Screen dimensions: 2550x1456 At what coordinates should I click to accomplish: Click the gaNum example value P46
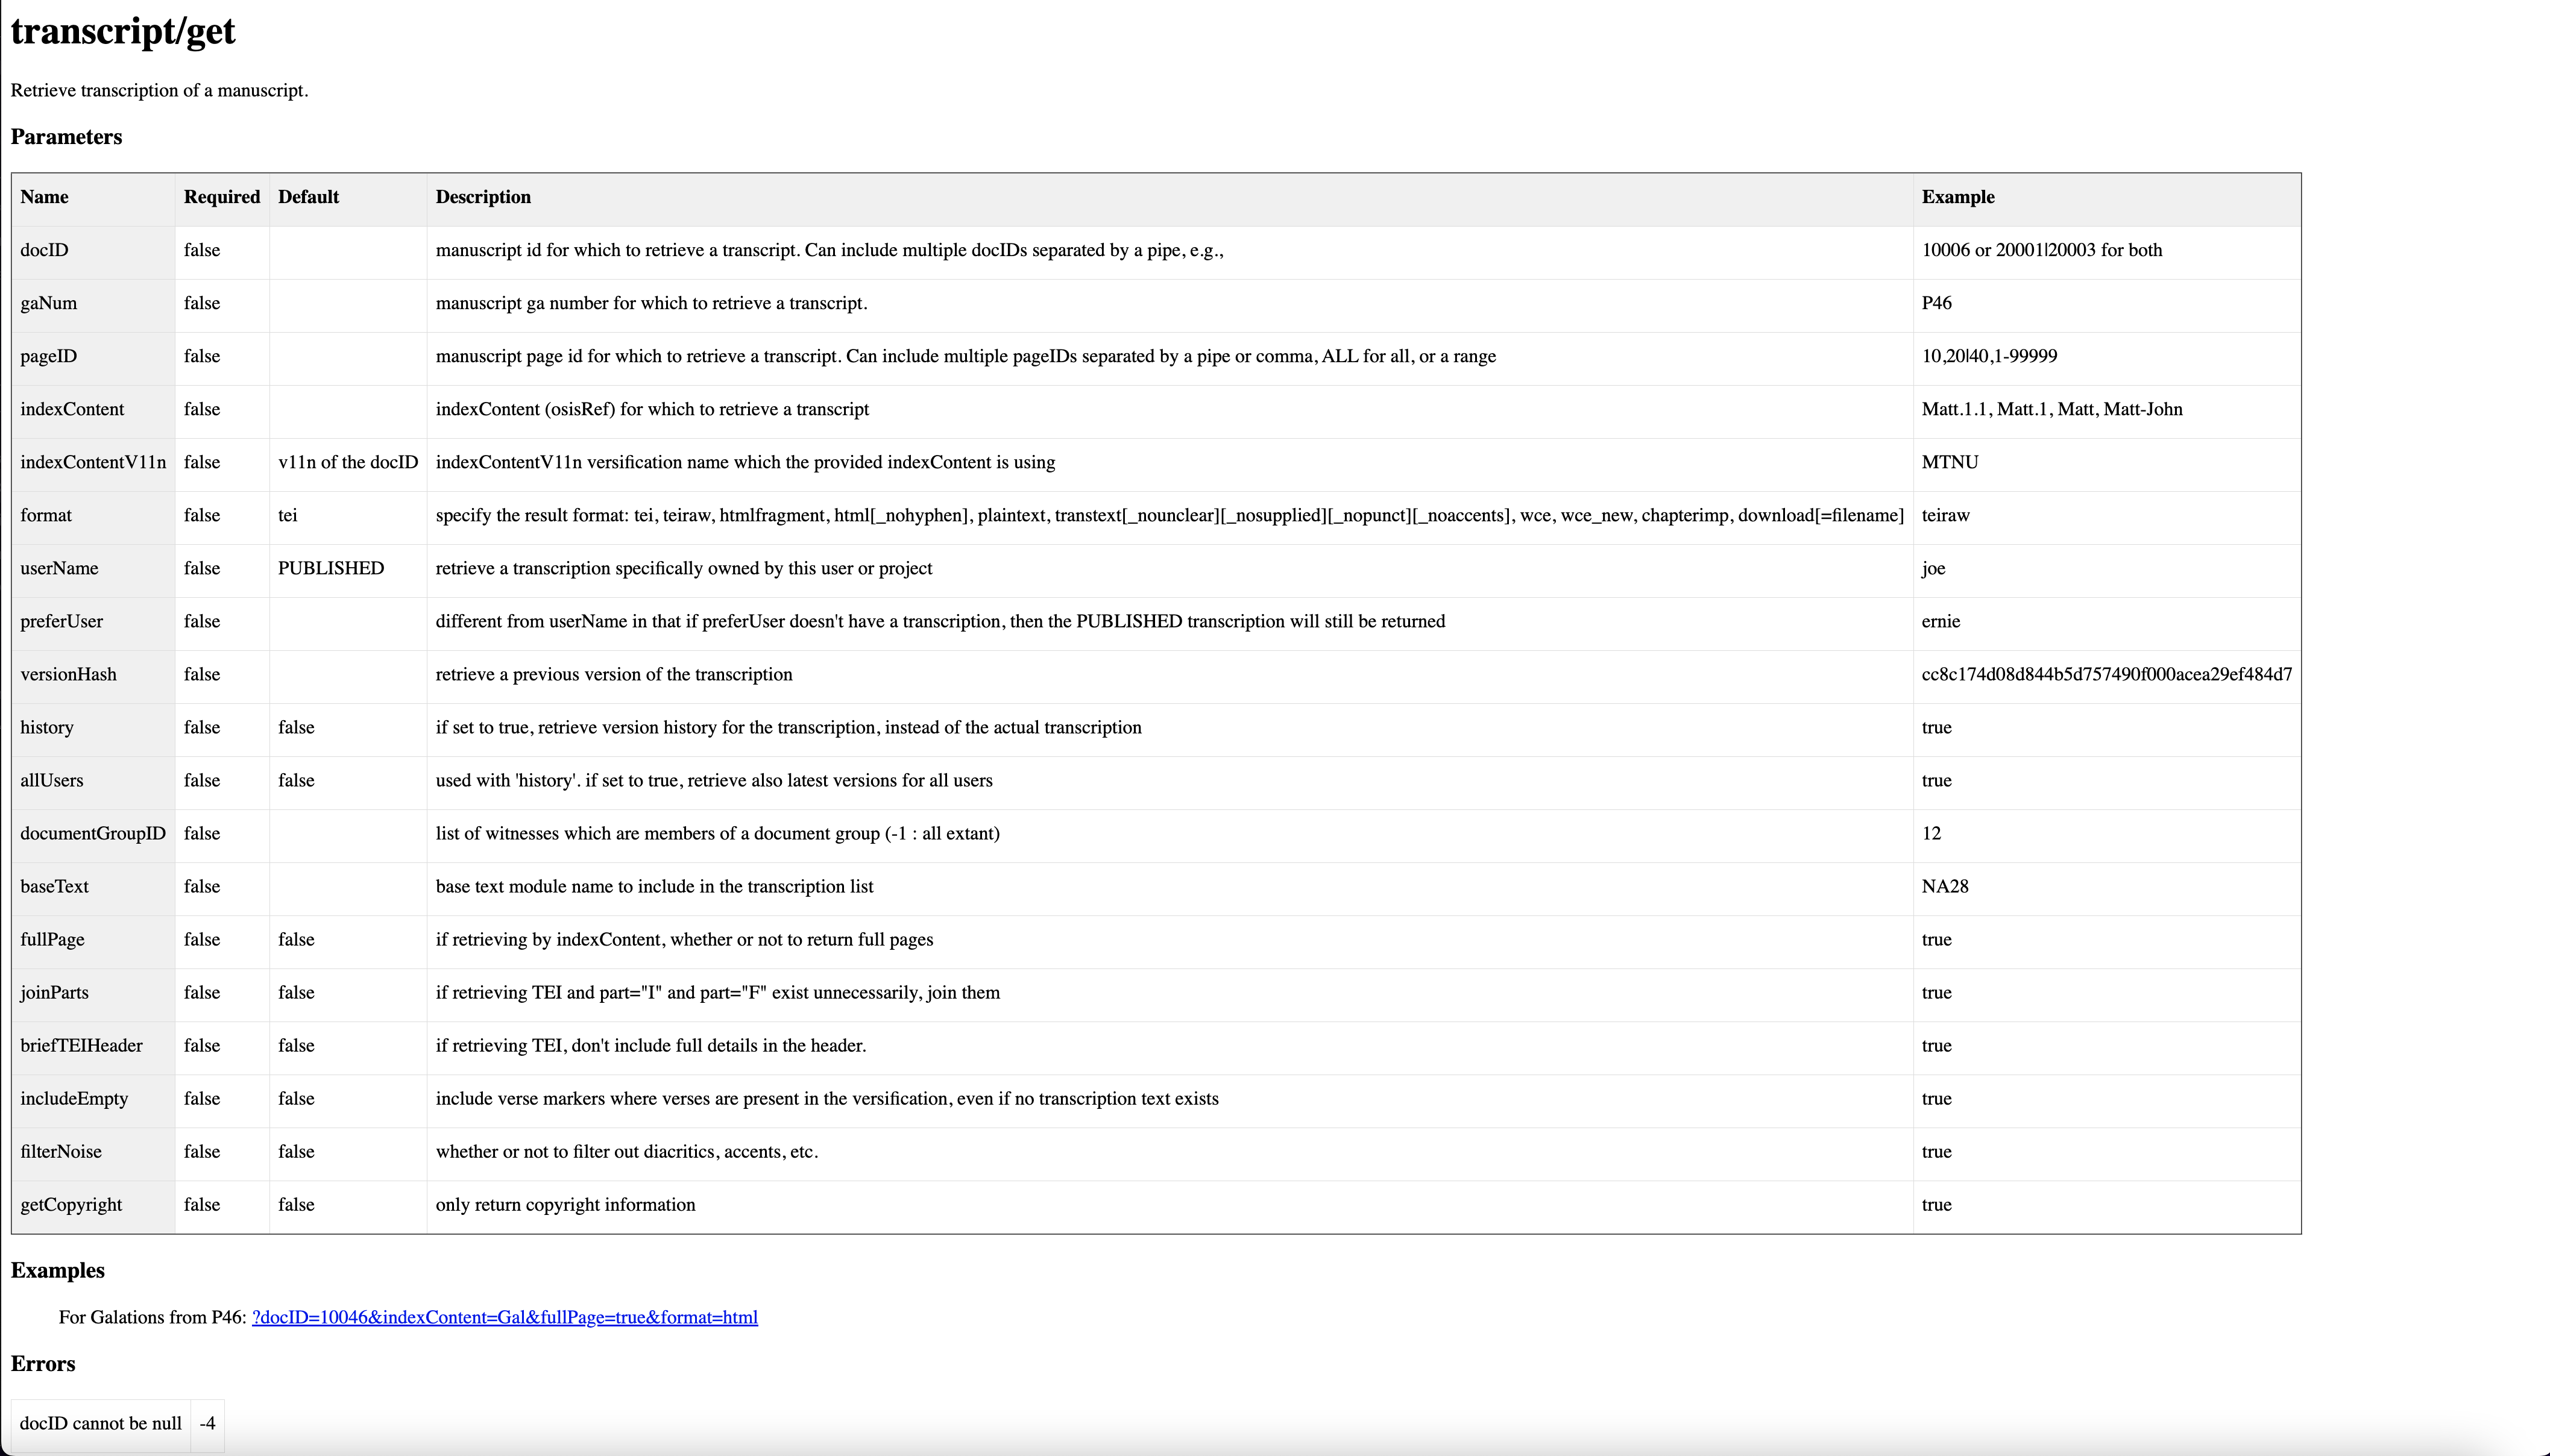click(x=1936, y=303)
